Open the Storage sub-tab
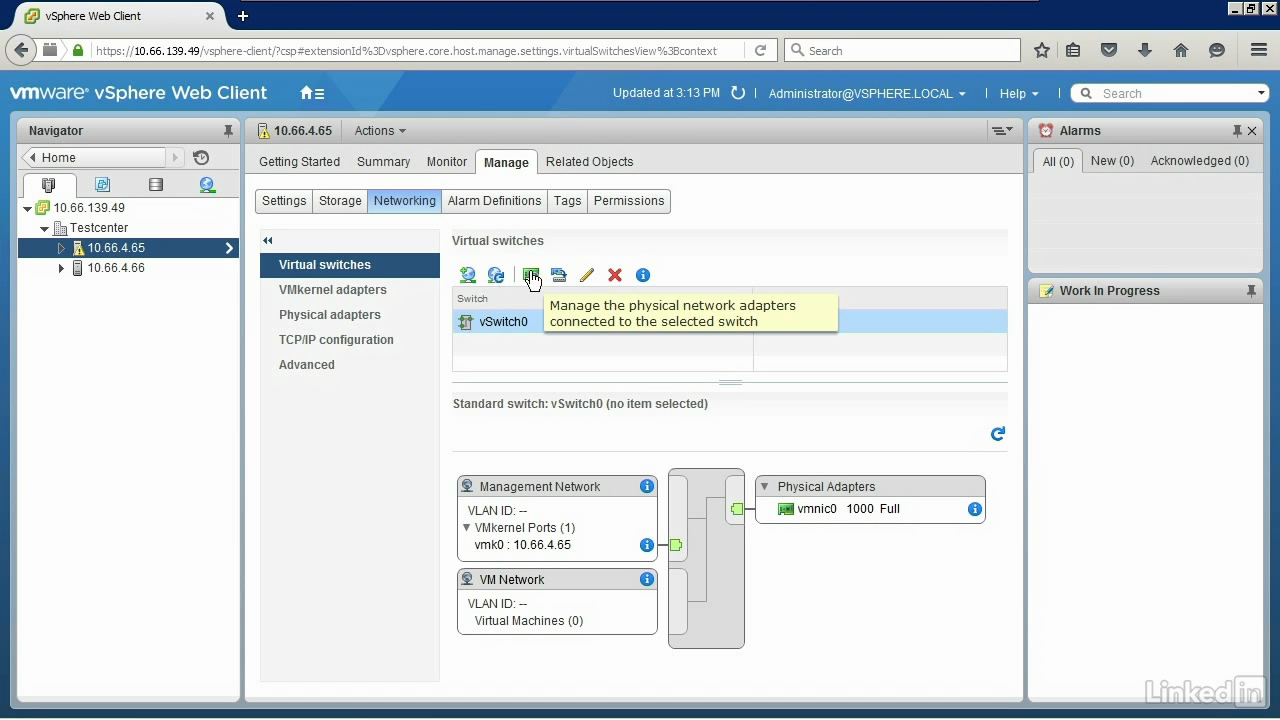 tap(340, 201)
